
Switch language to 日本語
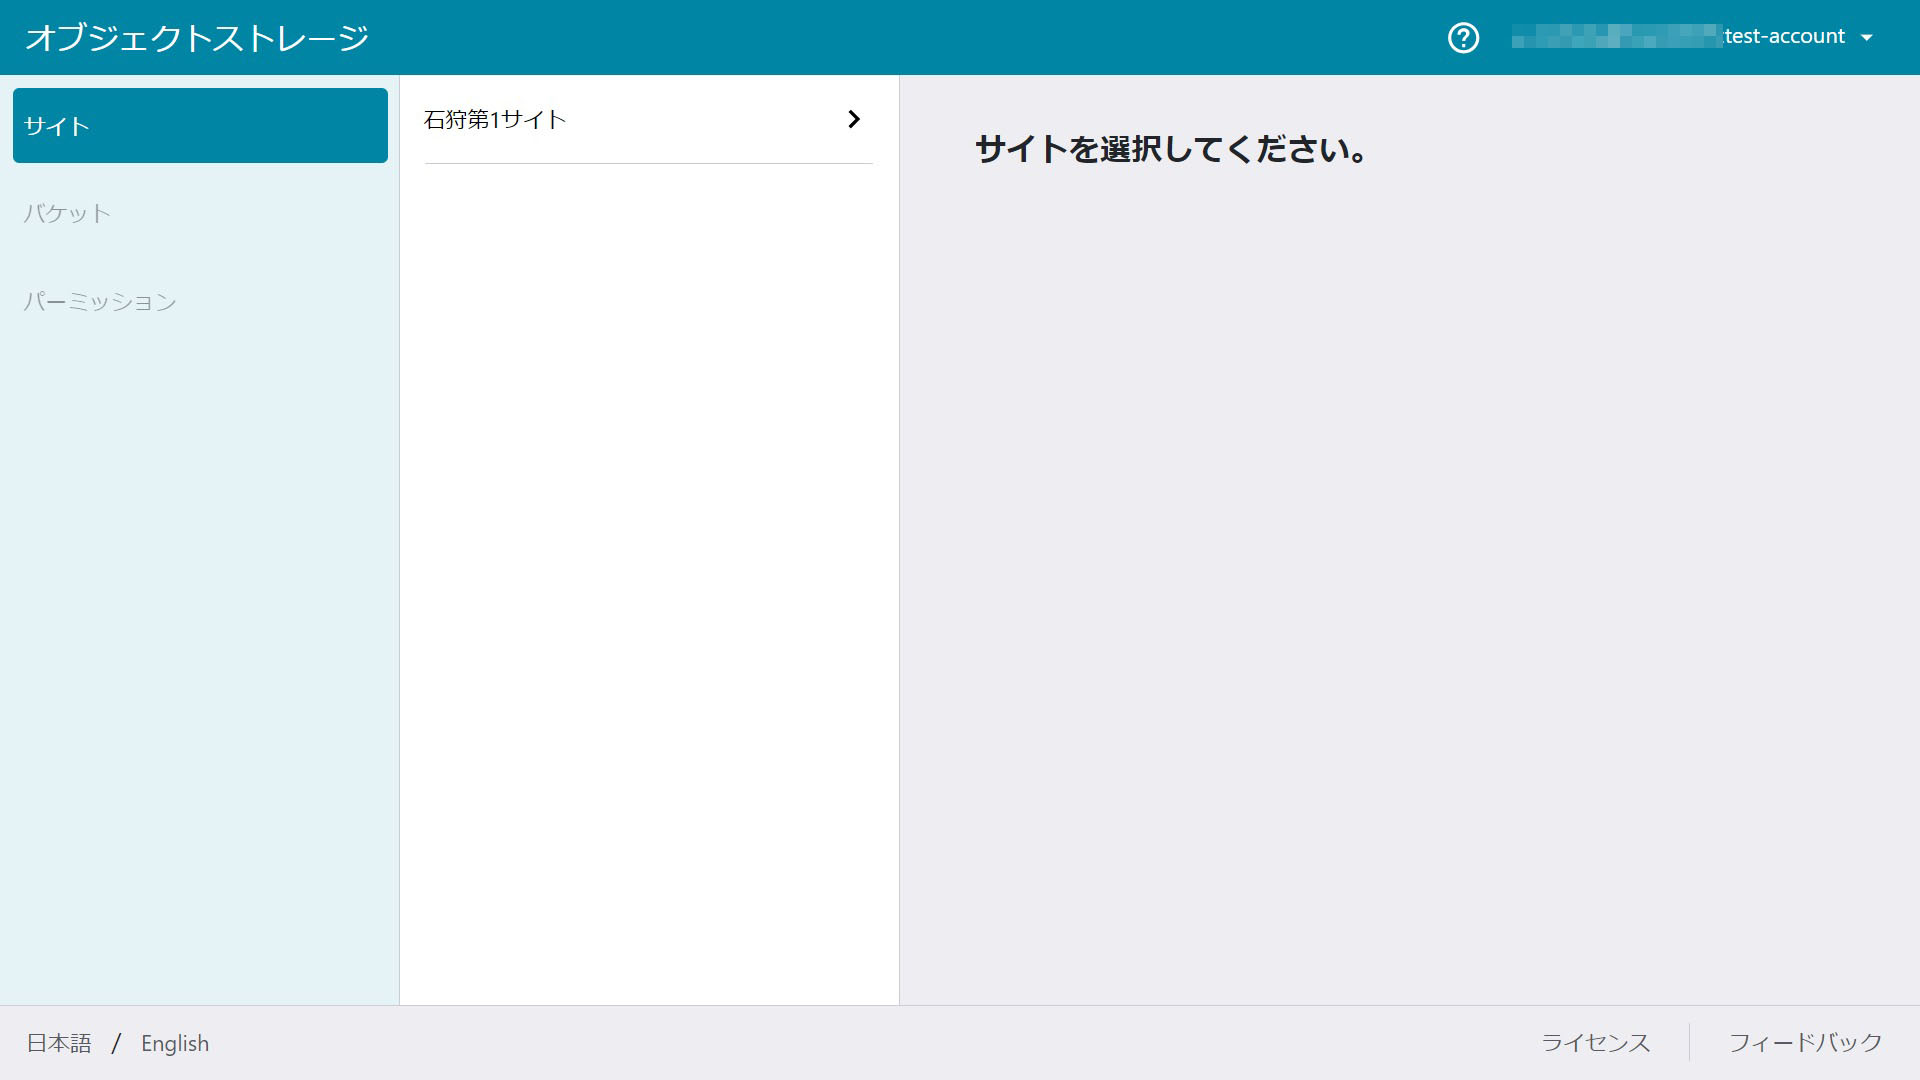[59, 1043]
